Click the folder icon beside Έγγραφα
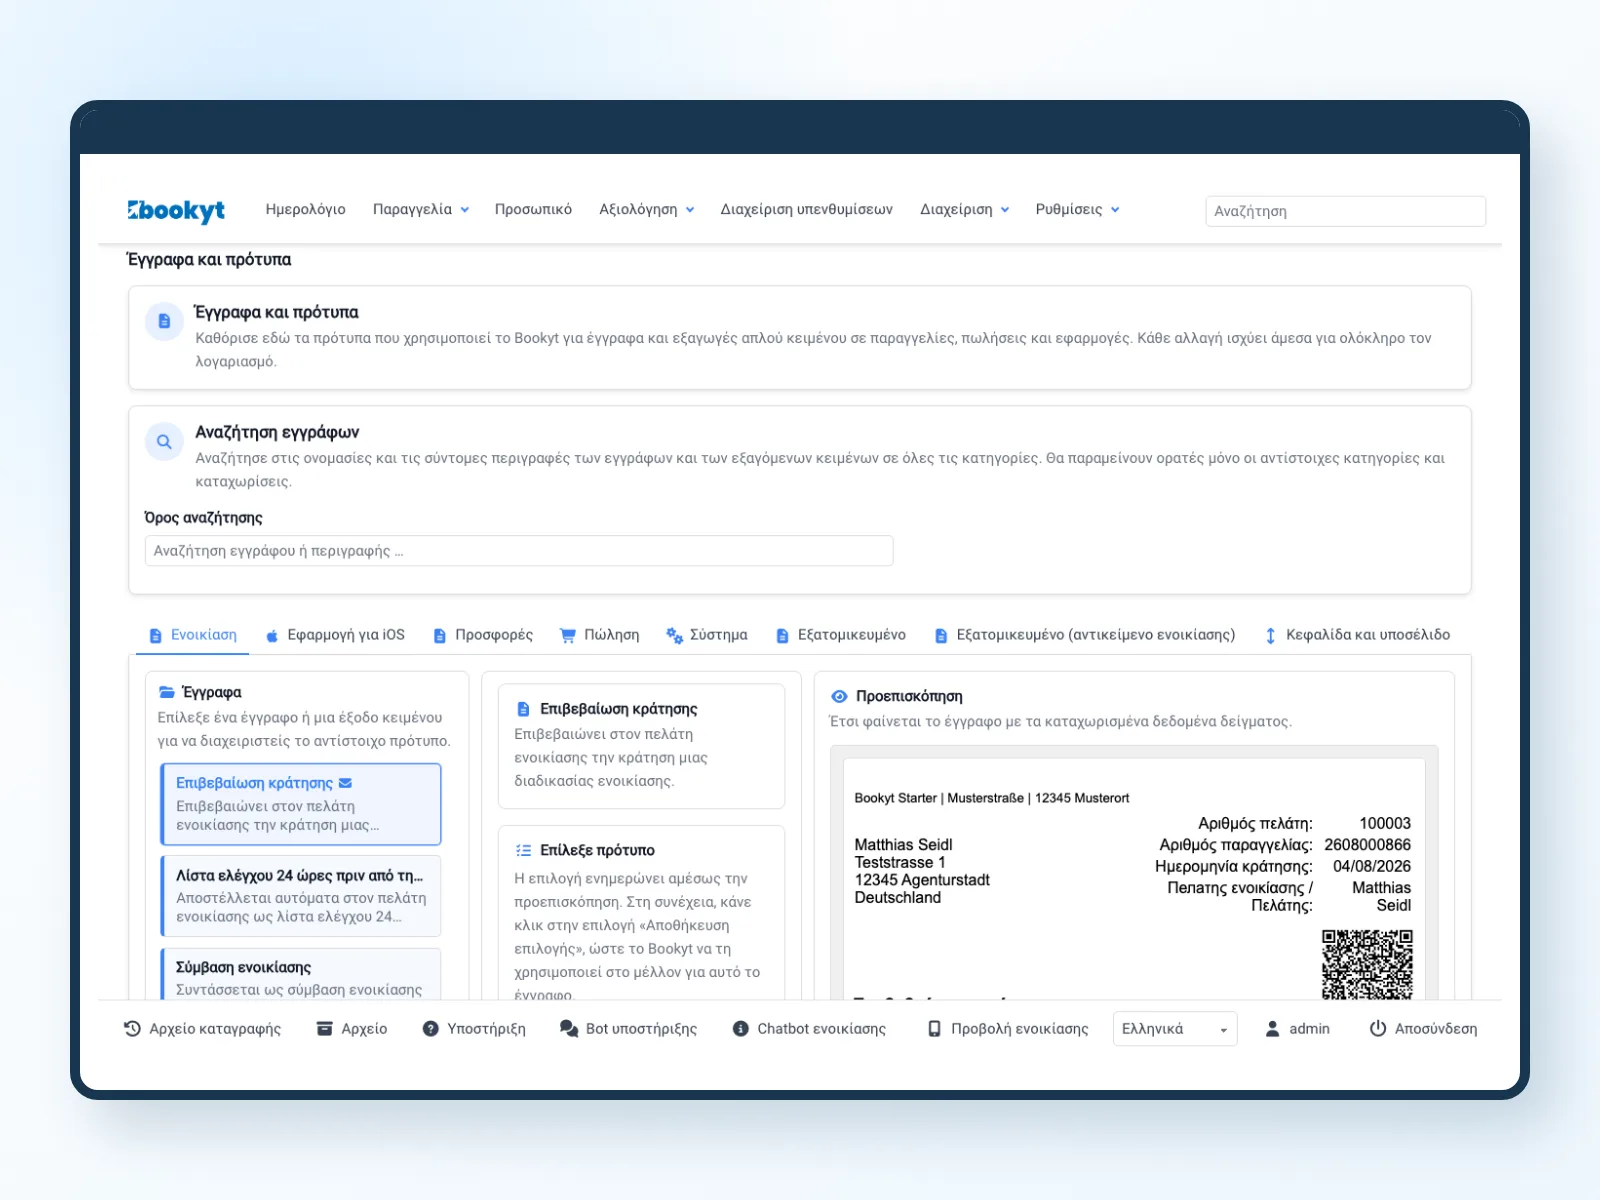 coord(167,692)
